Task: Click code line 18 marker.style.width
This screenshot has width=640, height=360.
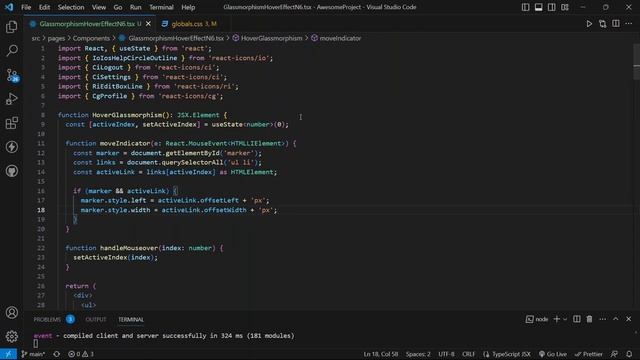Action: pyautogui.click(x=179, y=210)
